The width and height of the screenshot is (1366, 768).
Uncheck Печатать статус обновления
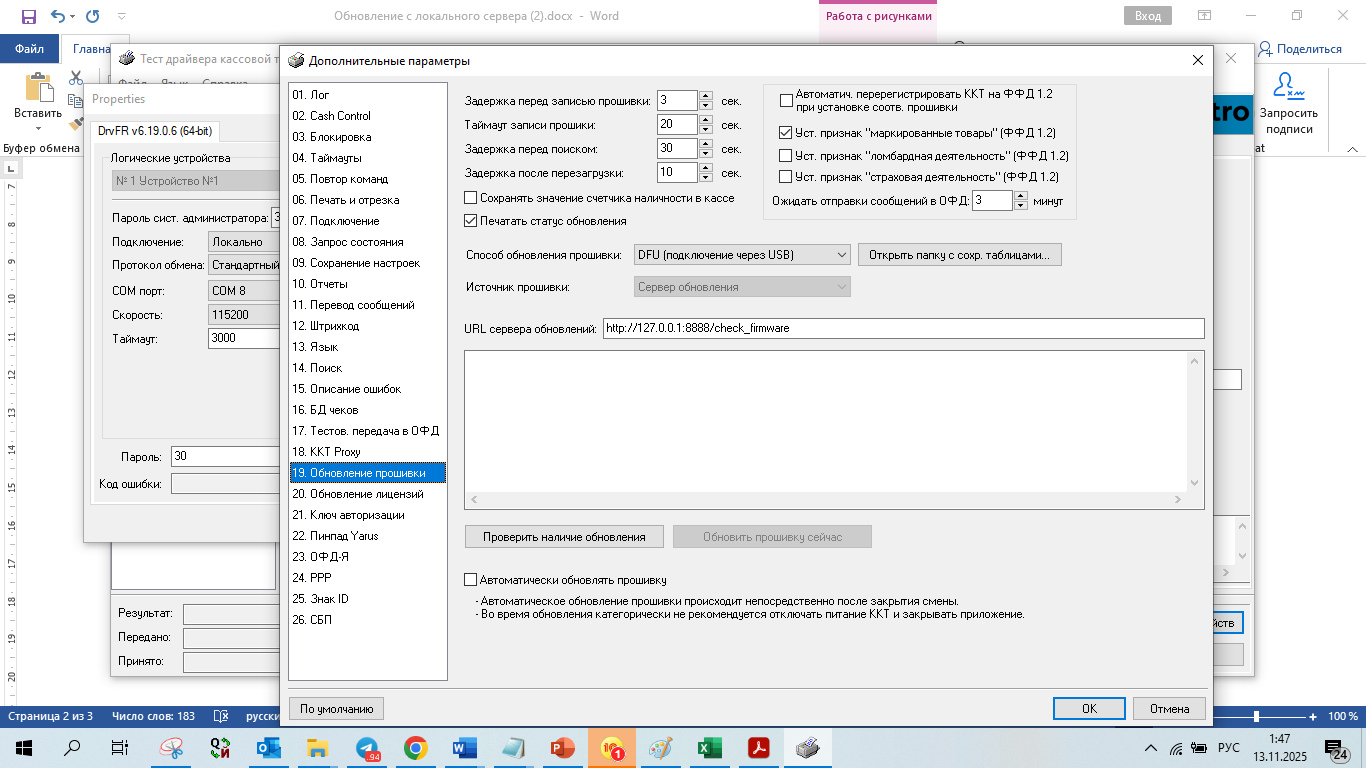[x=472, y=221]
